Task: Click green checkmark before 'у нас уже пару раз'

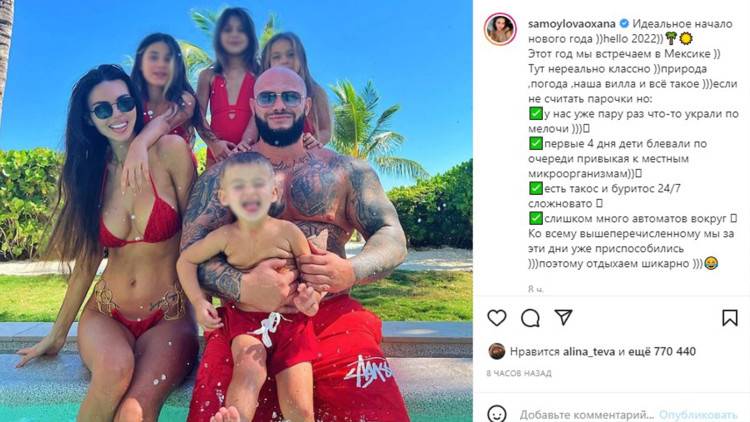Action: (x=535, y=114)
